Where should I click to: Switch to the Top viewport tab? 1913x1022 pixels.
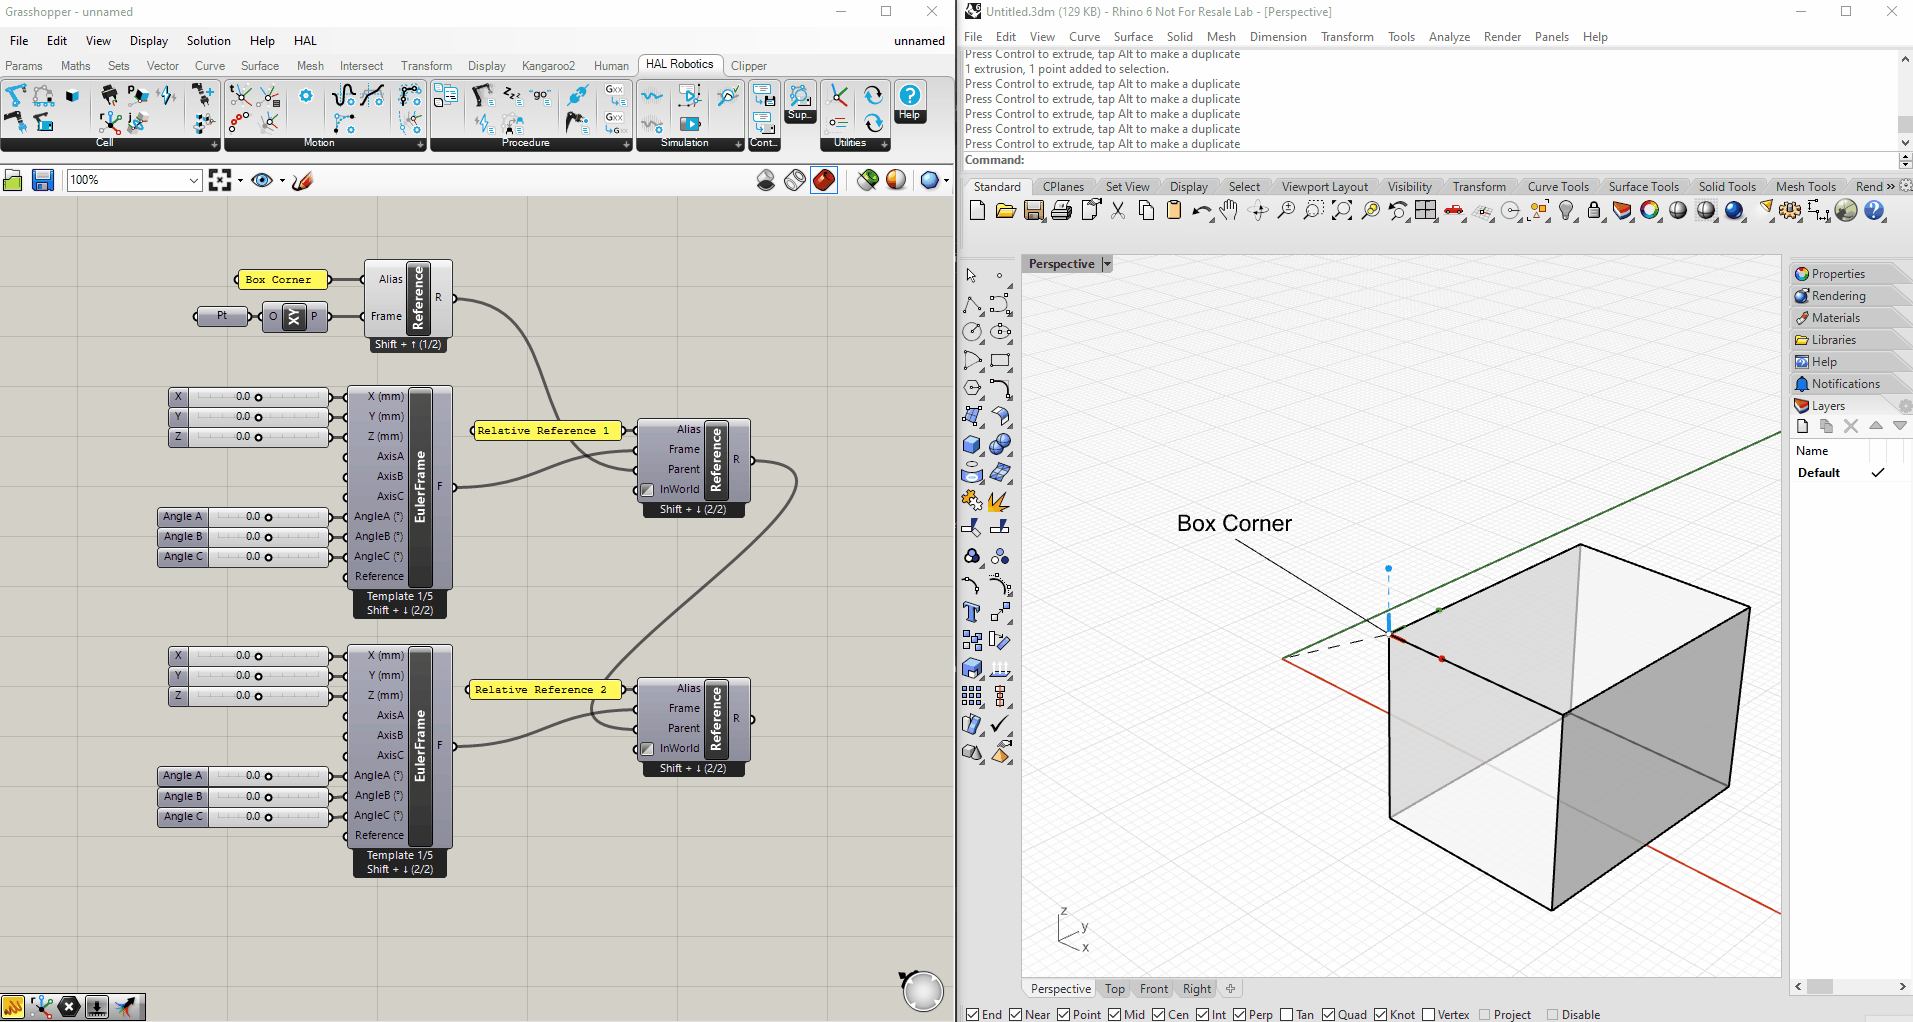(1115, 989)
